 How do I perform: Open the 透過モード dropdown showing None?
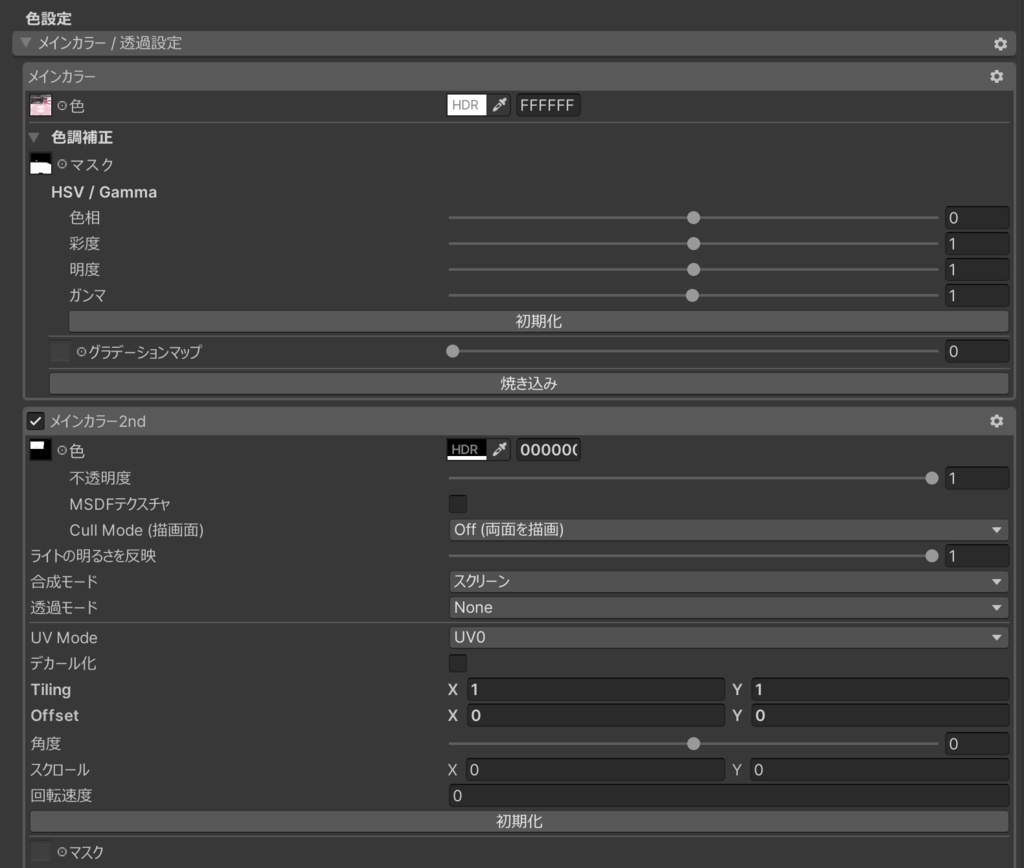[728, 607]
